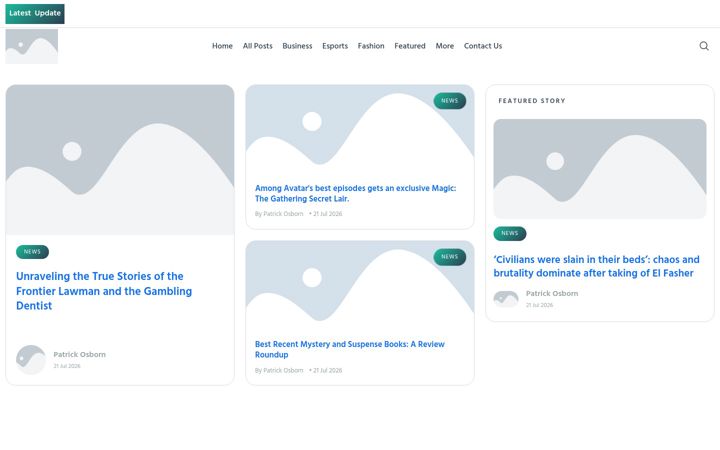Image resolution: width=720 pixels, height=450 pixels.
Task: Expand the More menu item
Action: click(444, 46)
